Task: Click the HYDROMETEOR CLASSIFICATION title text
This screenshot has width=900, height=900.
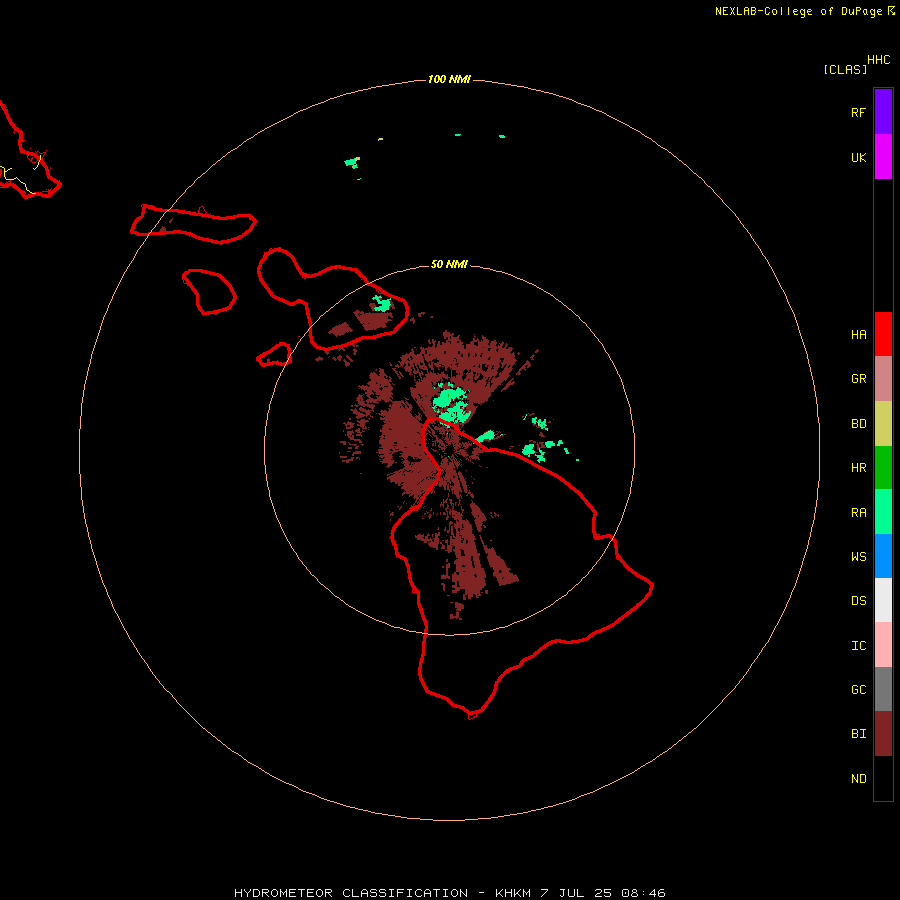Action: (351, 893)
